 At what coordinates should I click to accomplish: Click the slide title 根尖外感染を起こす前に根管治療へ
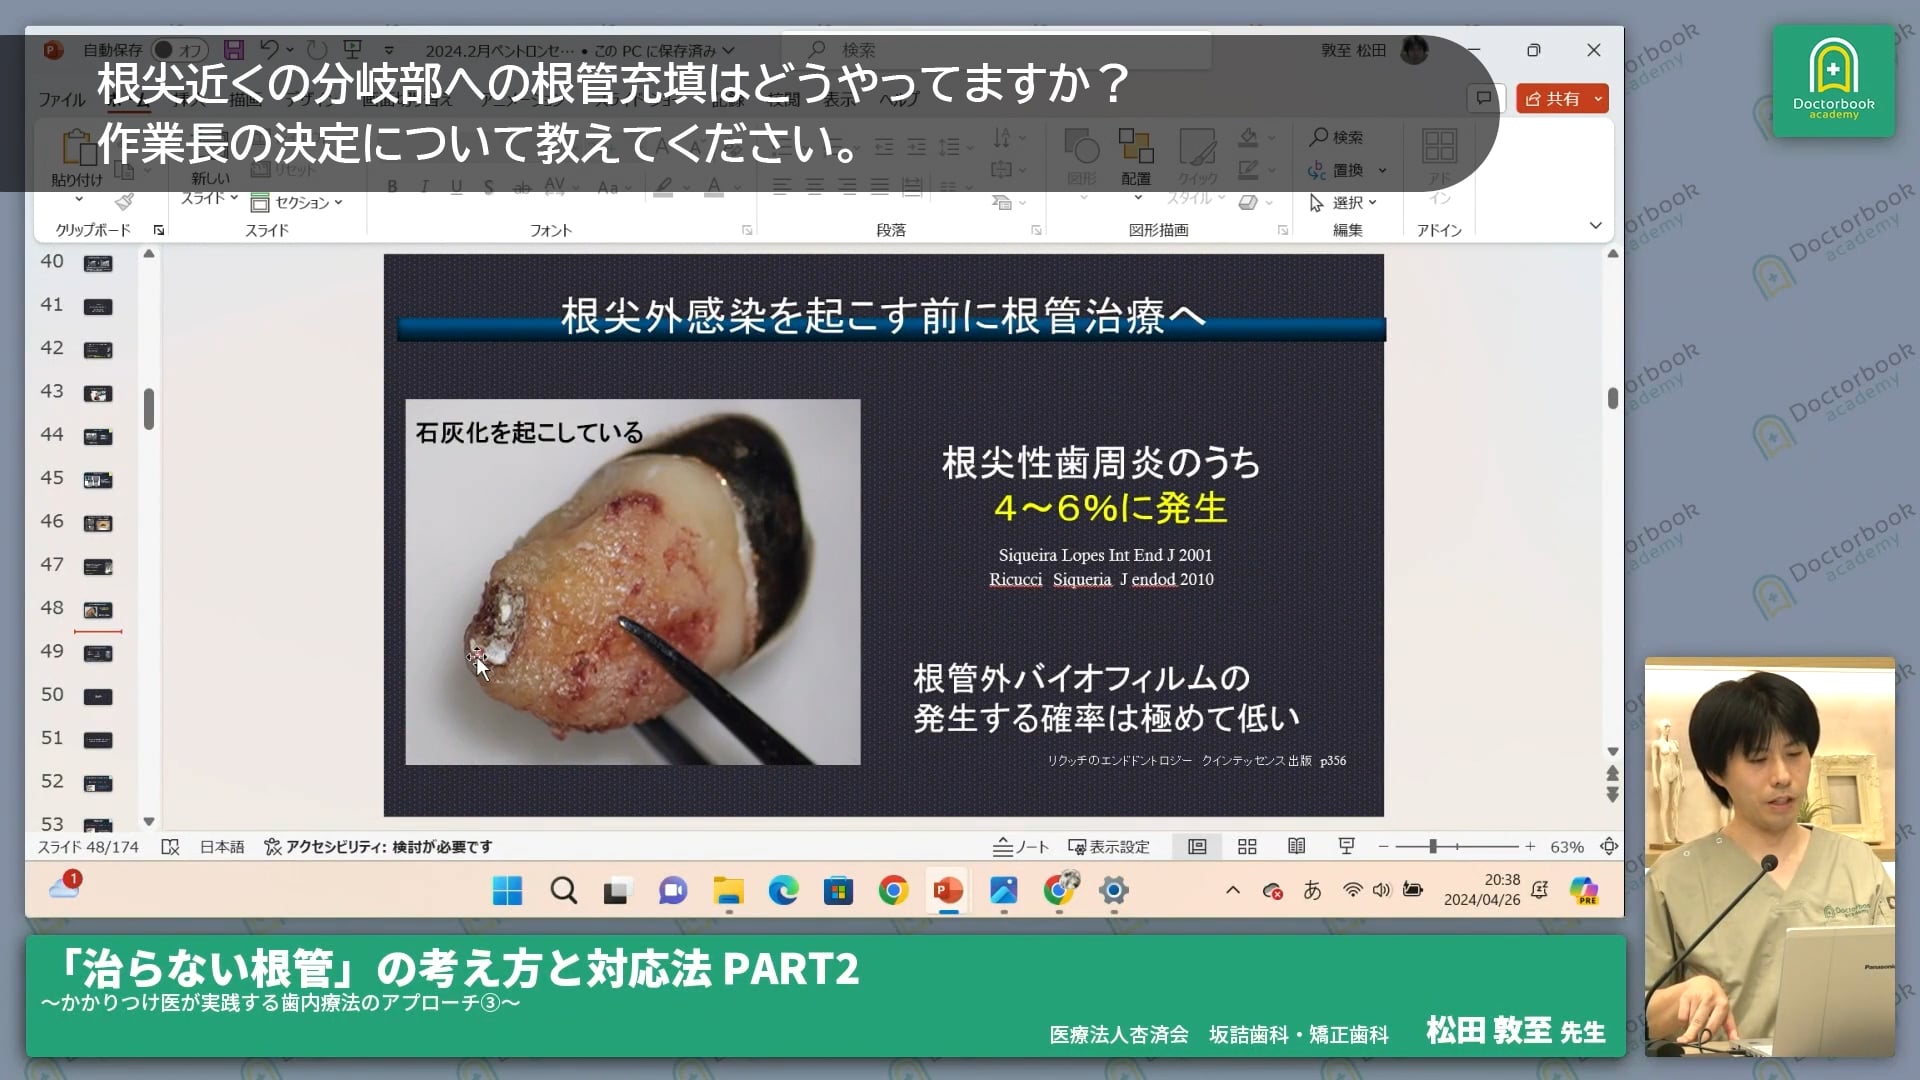click(883, 316)
